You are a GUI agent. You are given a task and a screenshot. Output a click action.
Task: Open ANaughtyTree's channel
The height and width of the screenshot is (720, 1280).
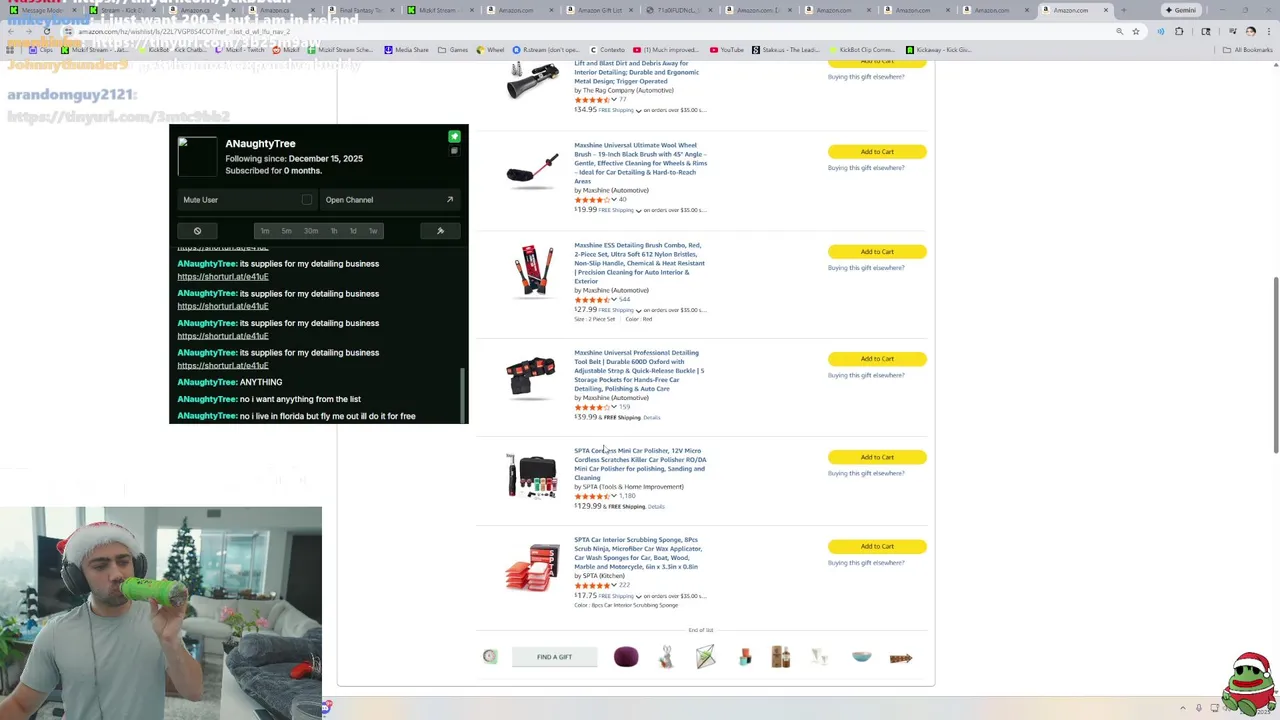[x=389, y=200]
